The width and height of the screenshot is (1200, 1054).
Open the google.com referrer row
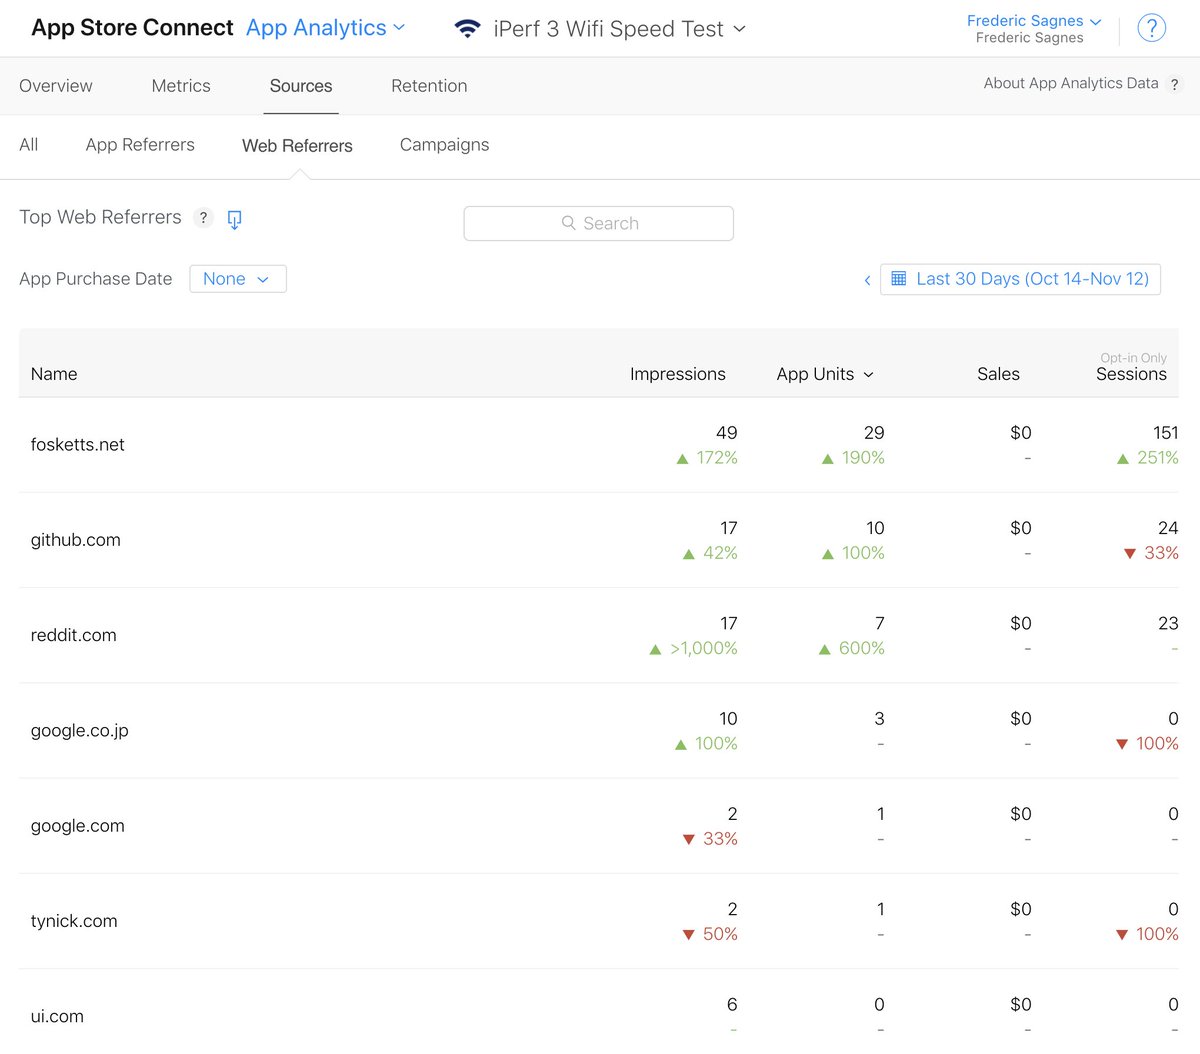pyautogui.click(x=599, y=826)
